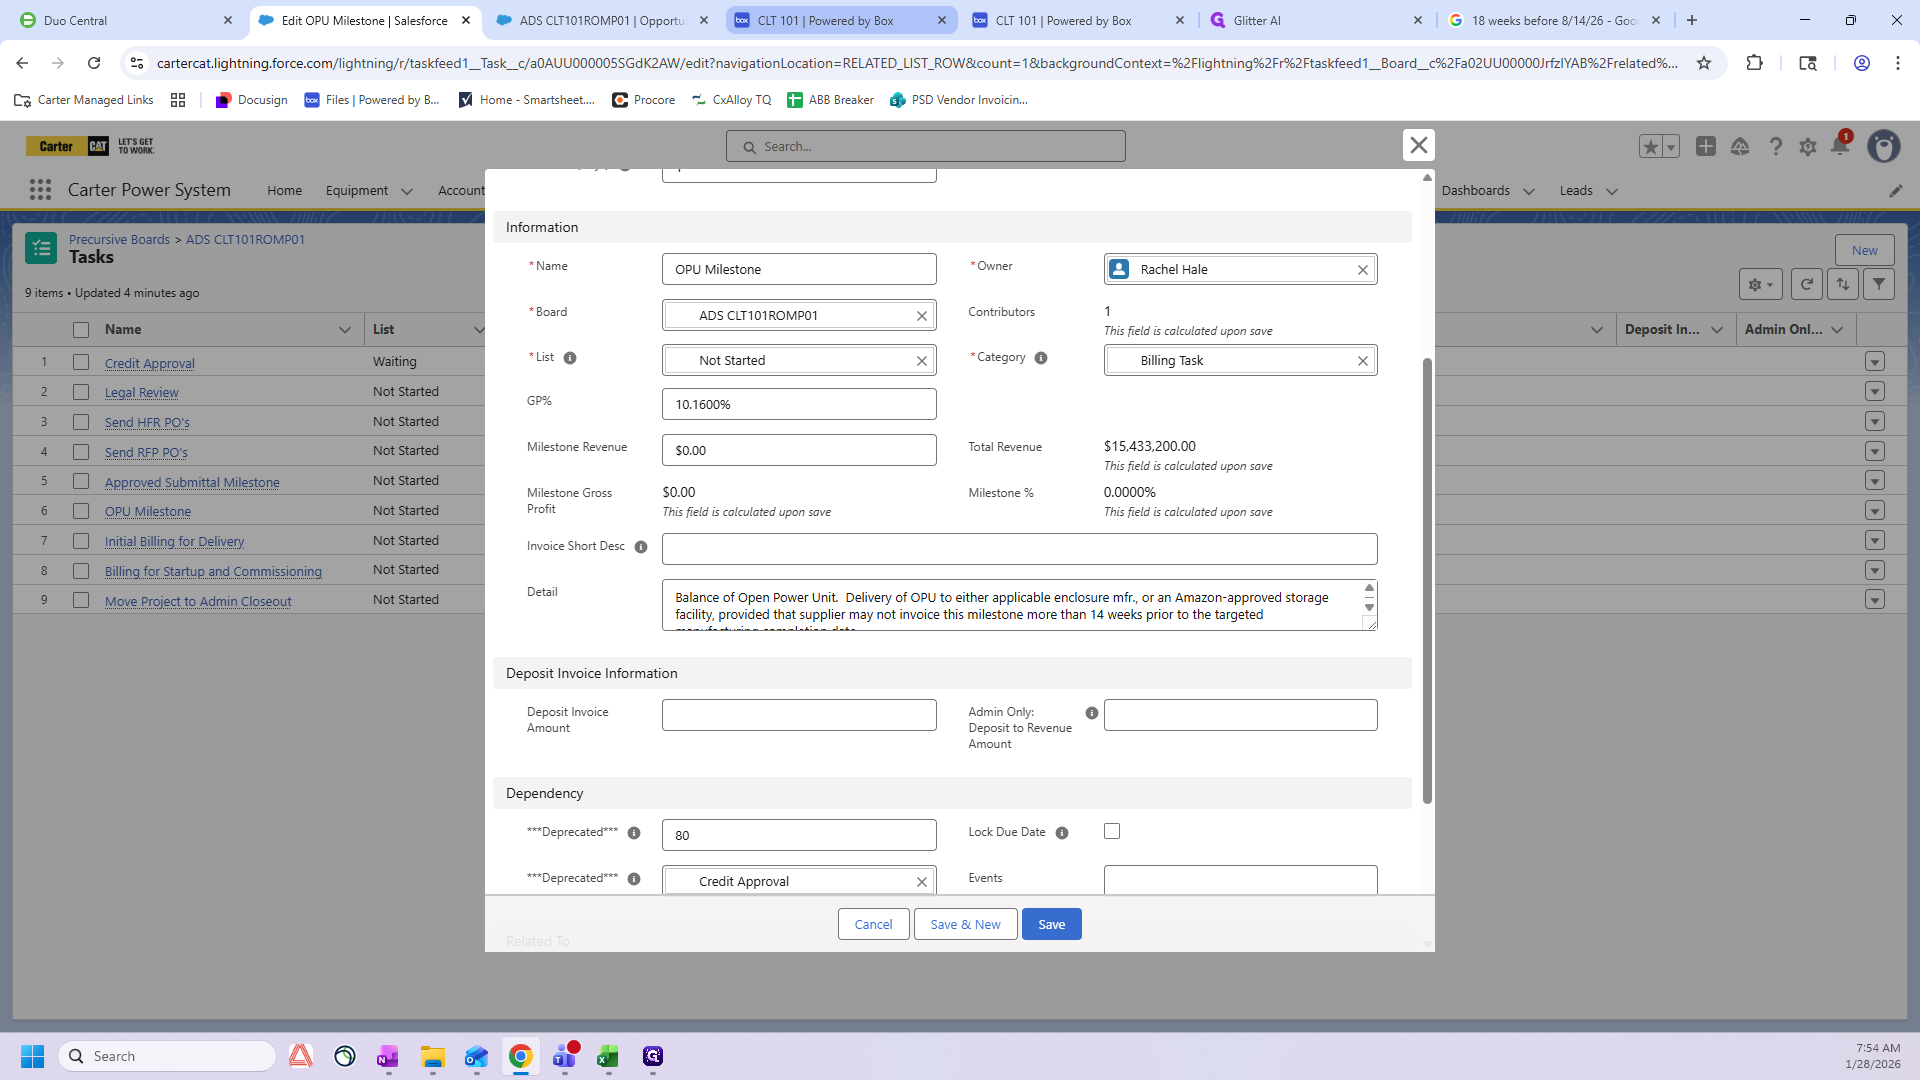Open Excel from the taskbar
The width and height of the screenshot is (1920, 1080).
pyautogui.click(x=608, y=1057)
